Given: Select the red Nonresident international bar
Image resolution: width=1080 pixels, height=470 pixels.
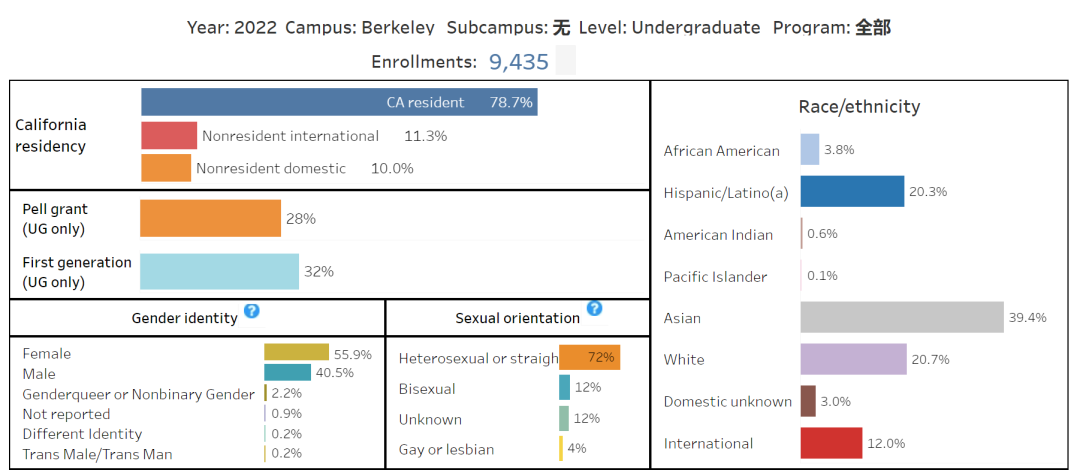Looking at the screenshot, I should [168, 136].
